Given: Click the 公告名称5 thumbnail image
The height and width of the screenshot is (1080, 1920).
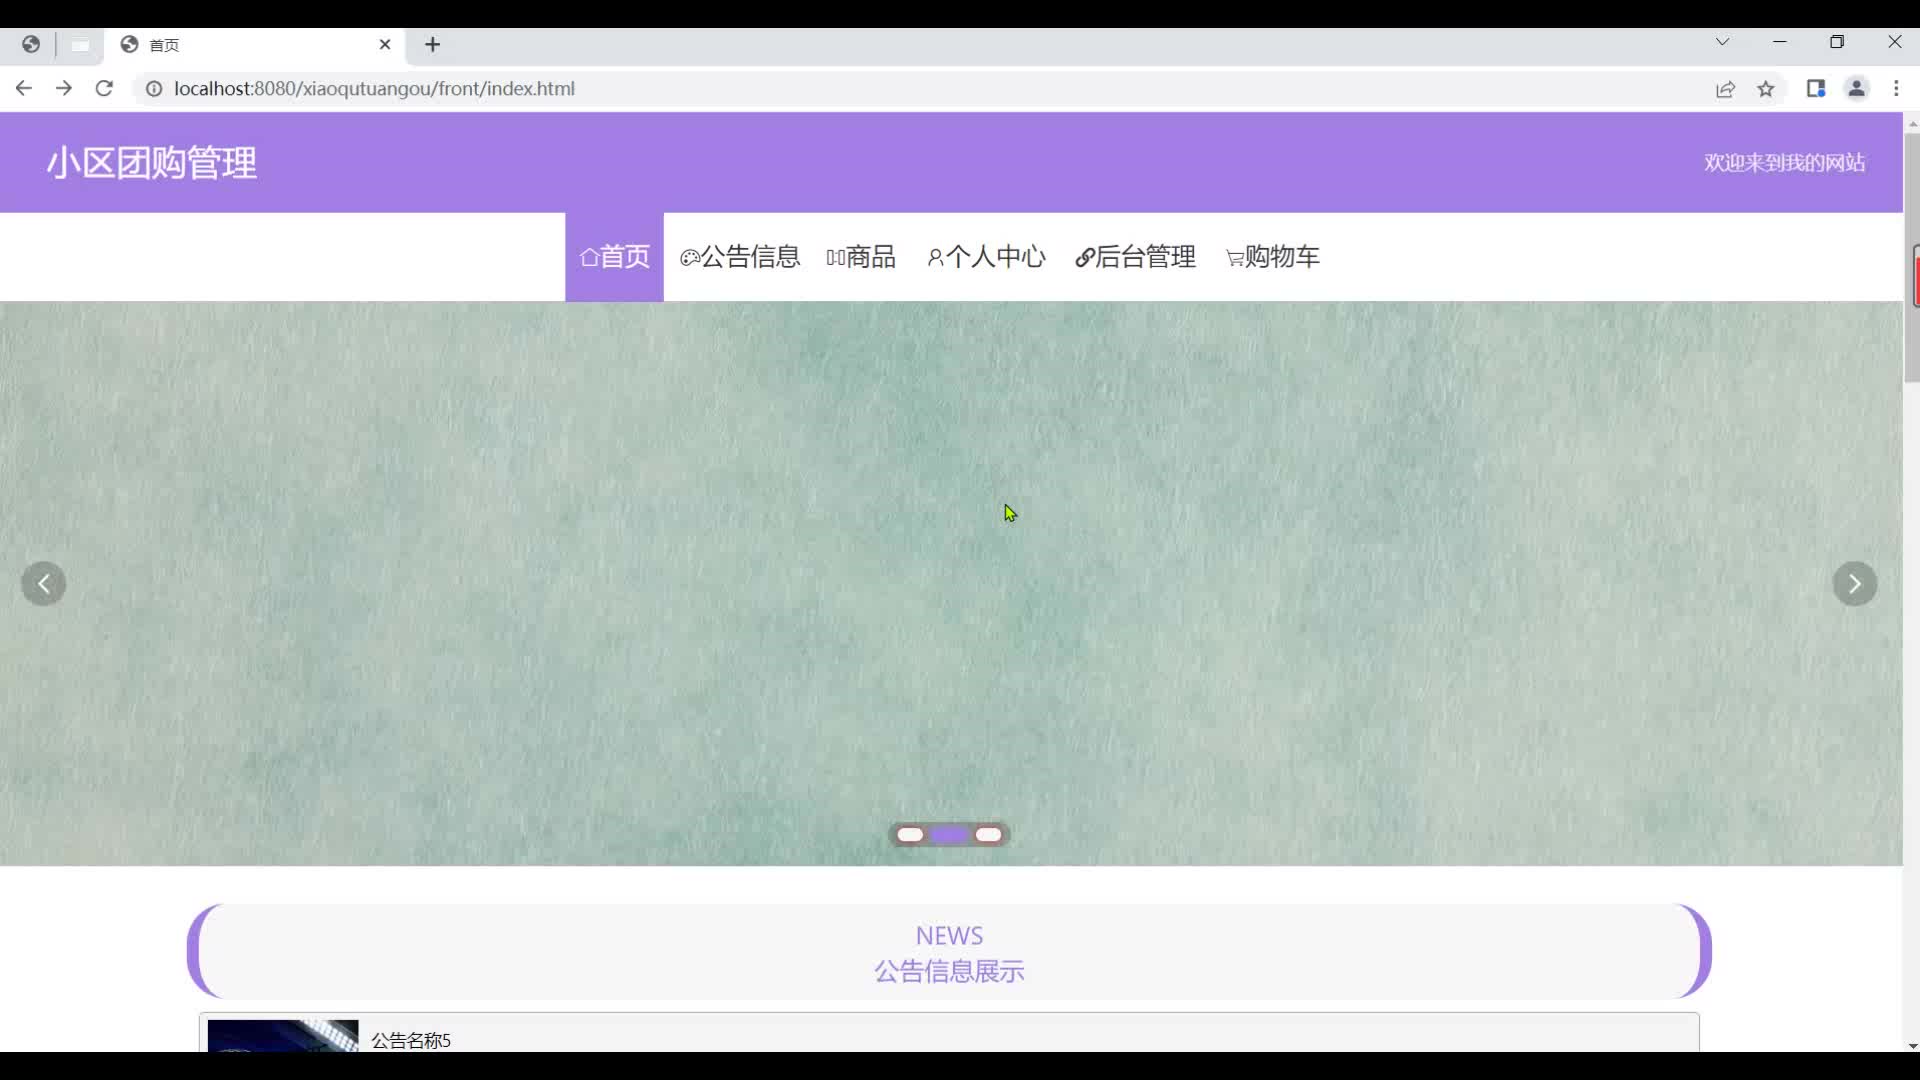Looking at the screenshot, I should tap(283, 1036).
